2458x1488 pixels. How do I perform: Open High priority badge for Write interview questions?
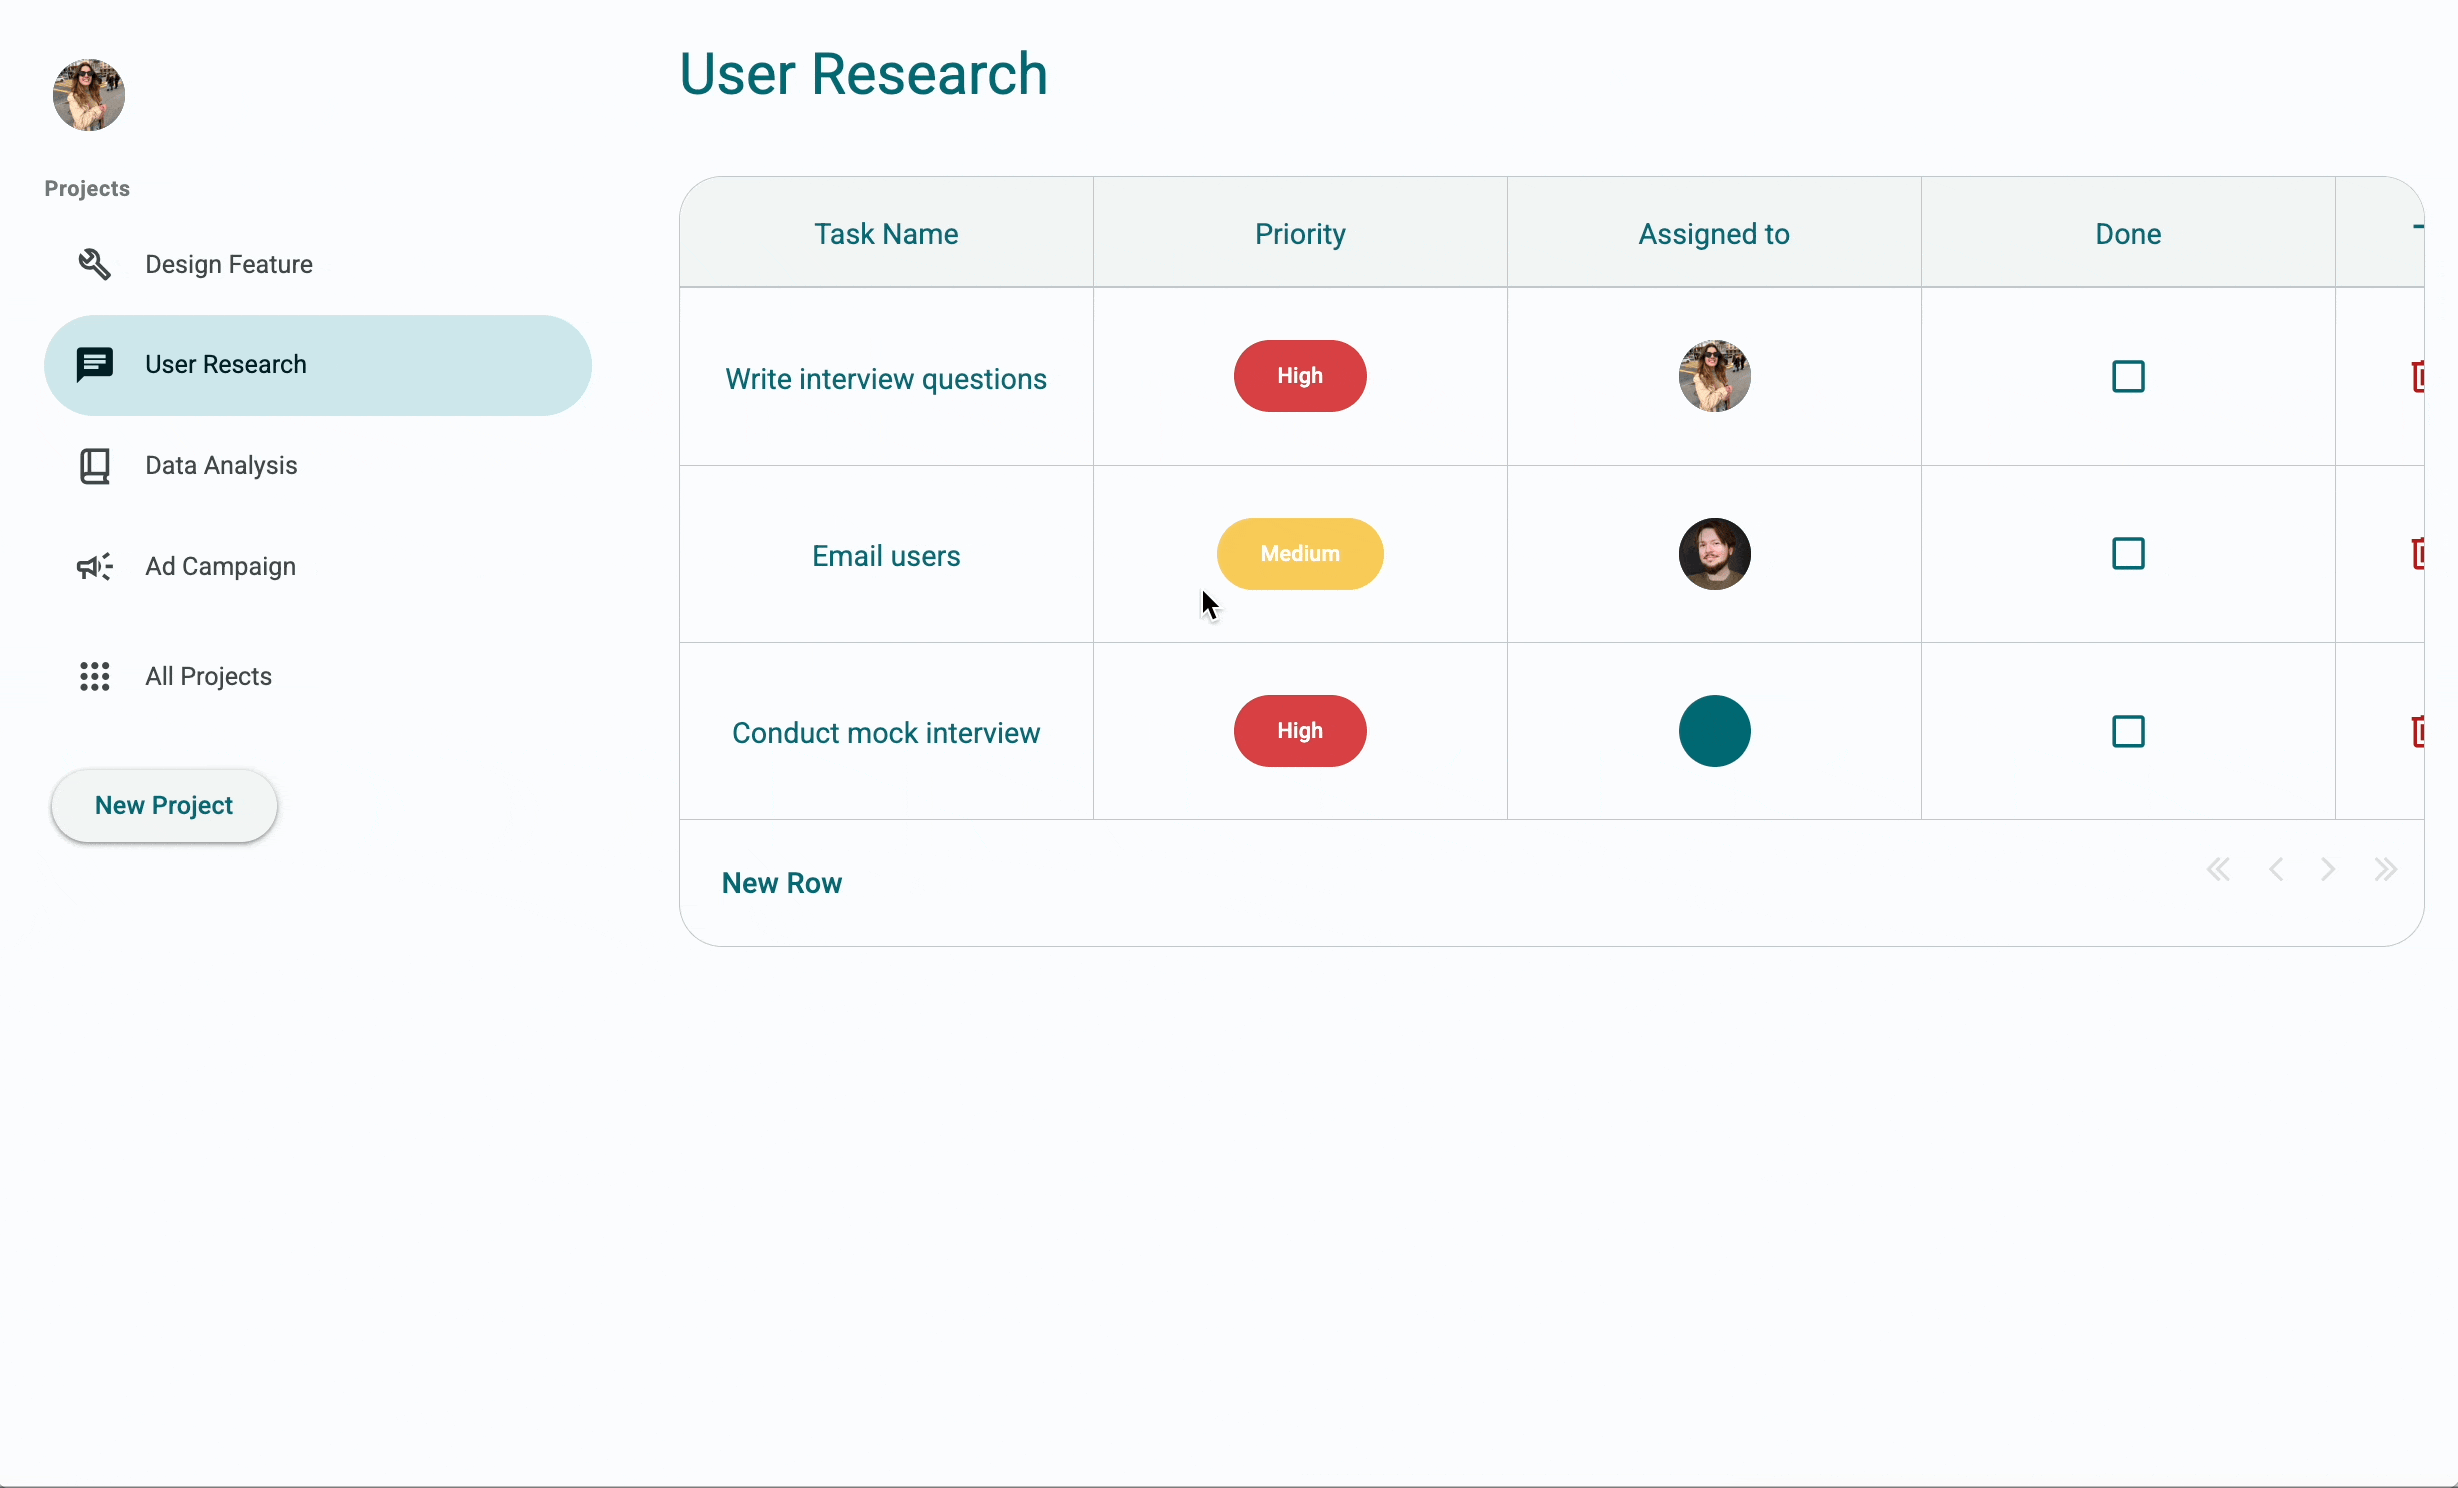click(x=1300, y=376)
